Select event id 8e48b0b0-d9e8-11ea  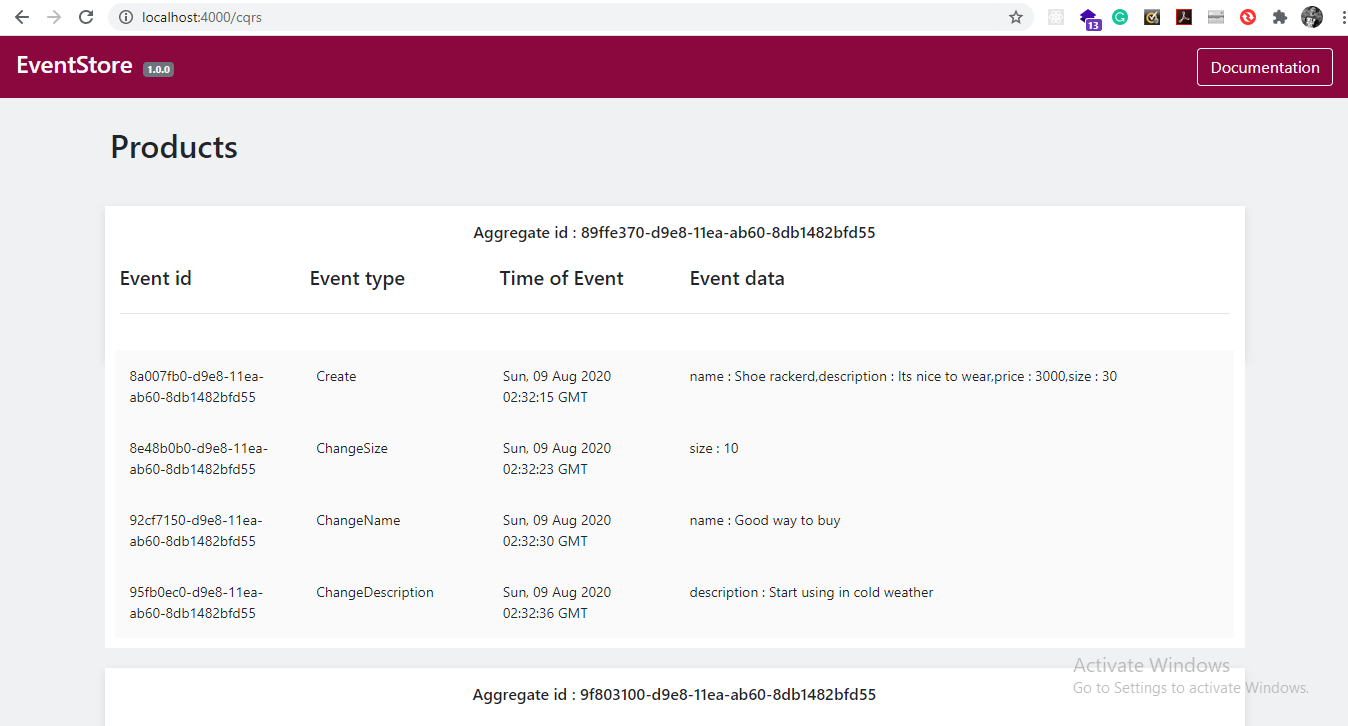[x=198, y=459]
